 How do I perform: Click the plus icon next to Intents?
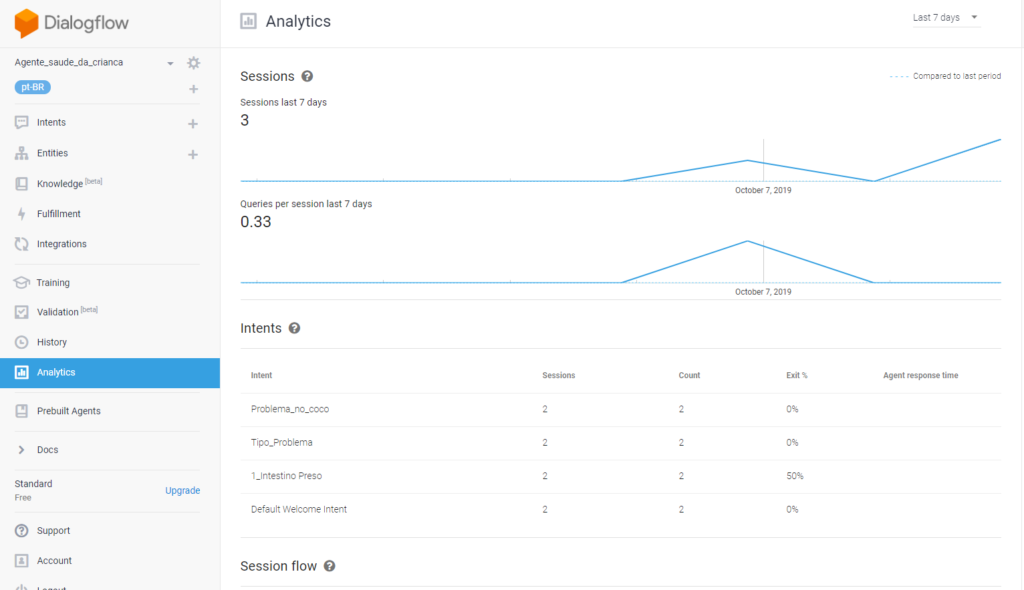193,124
